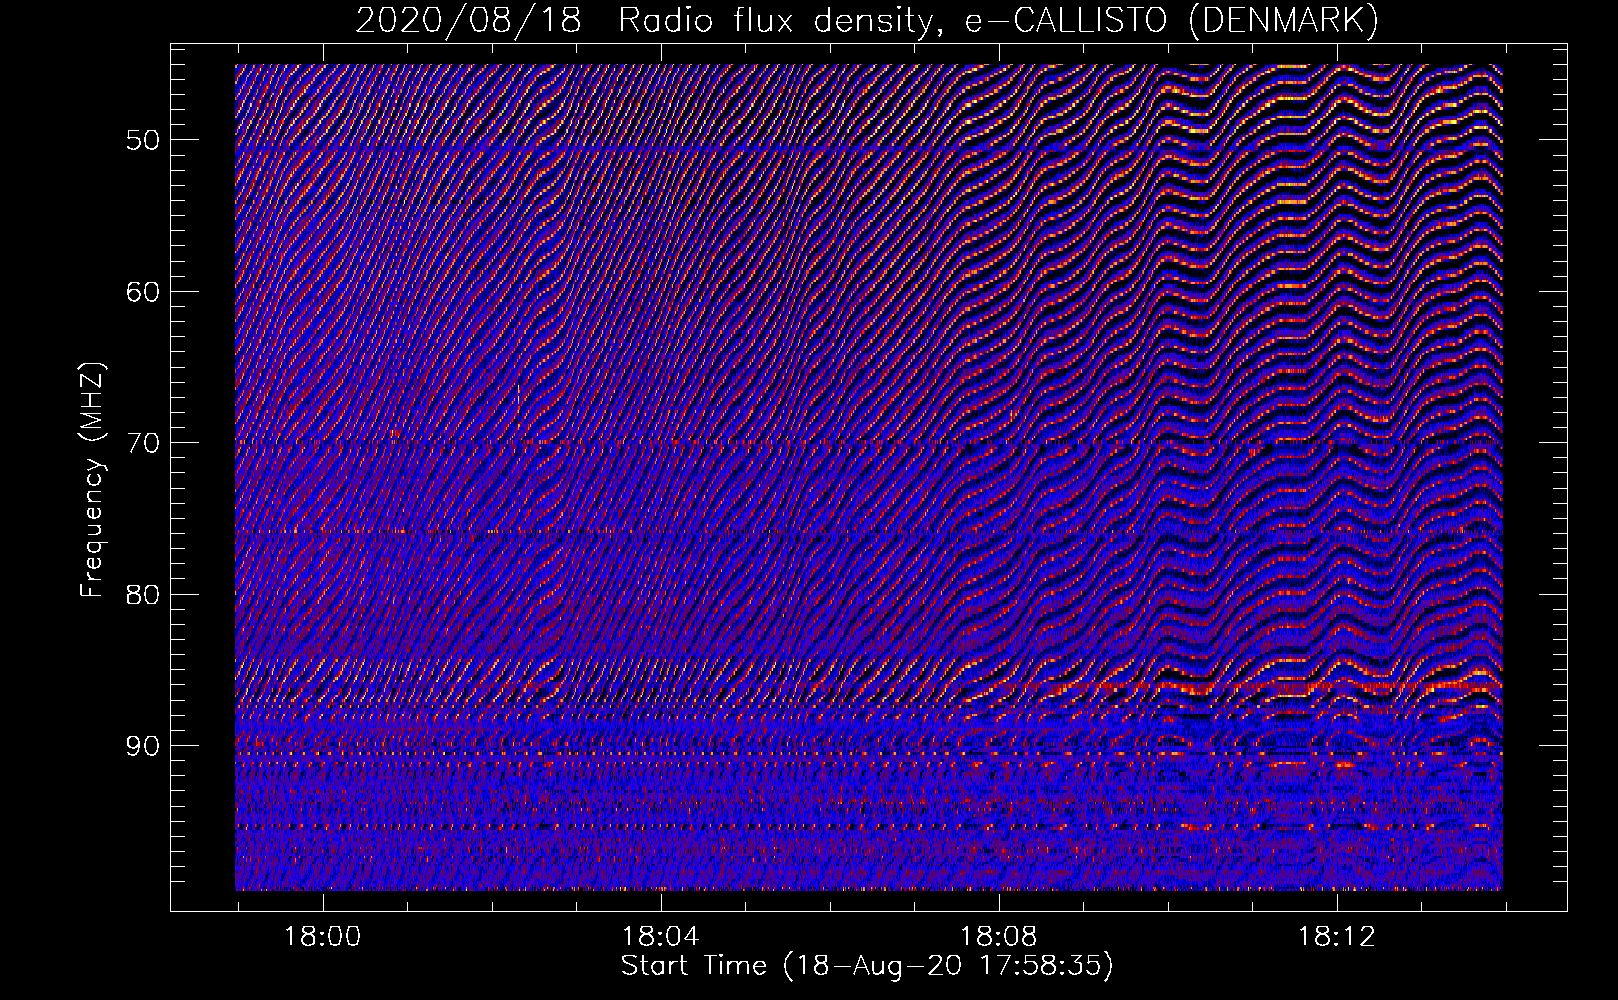Click the '18:00' time tick label
Screen dimensions: 1618x1000
click(x=323, y=937)
